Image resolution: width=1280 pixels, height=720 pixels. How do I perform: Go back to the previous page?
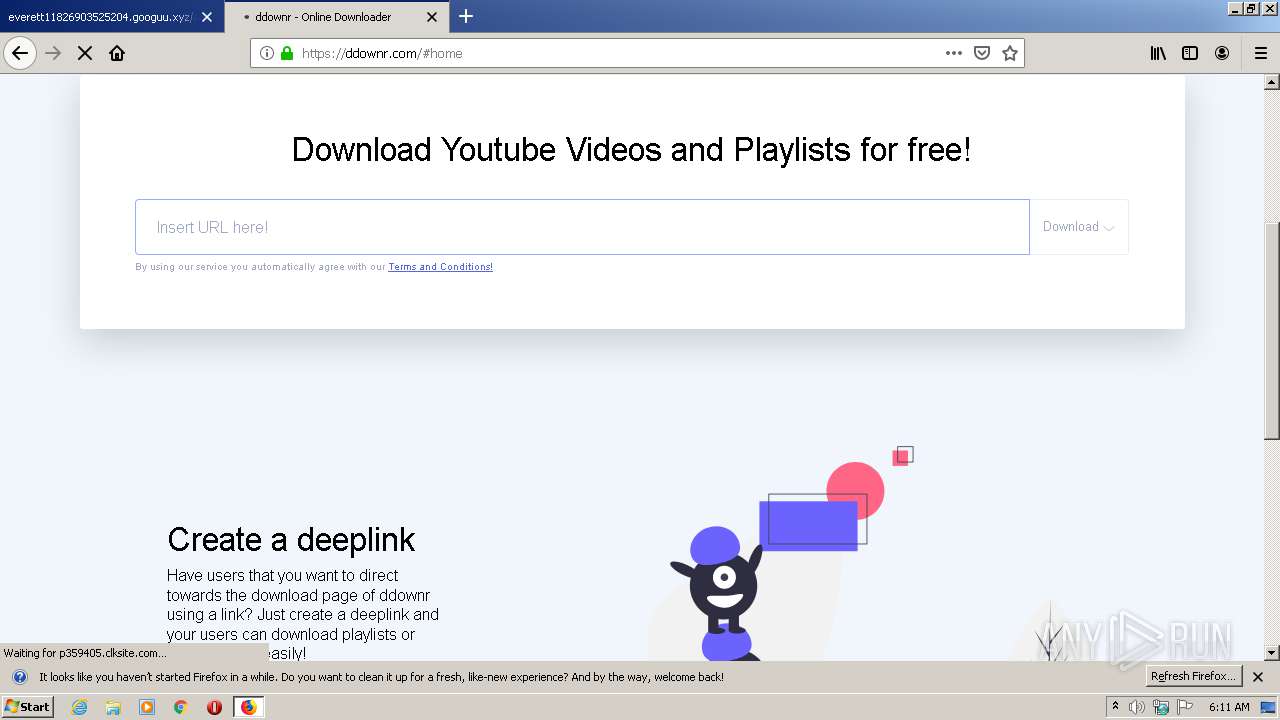click(20, 53)
